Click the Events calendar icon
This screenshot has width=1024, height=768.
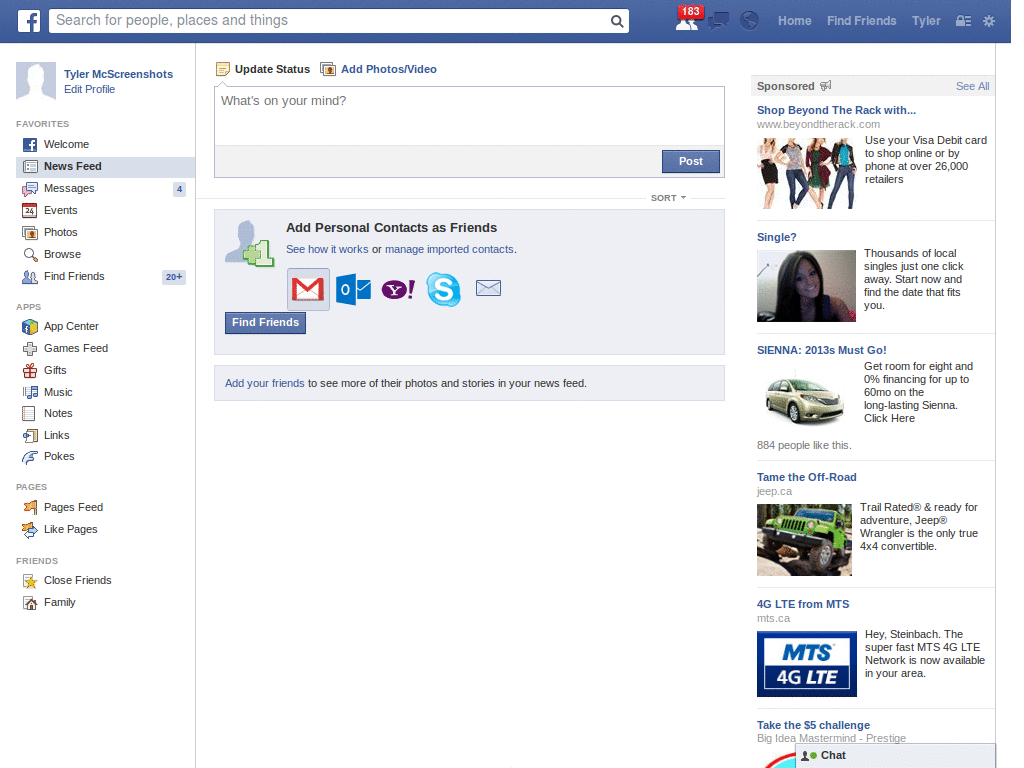[x=29, y=210]
